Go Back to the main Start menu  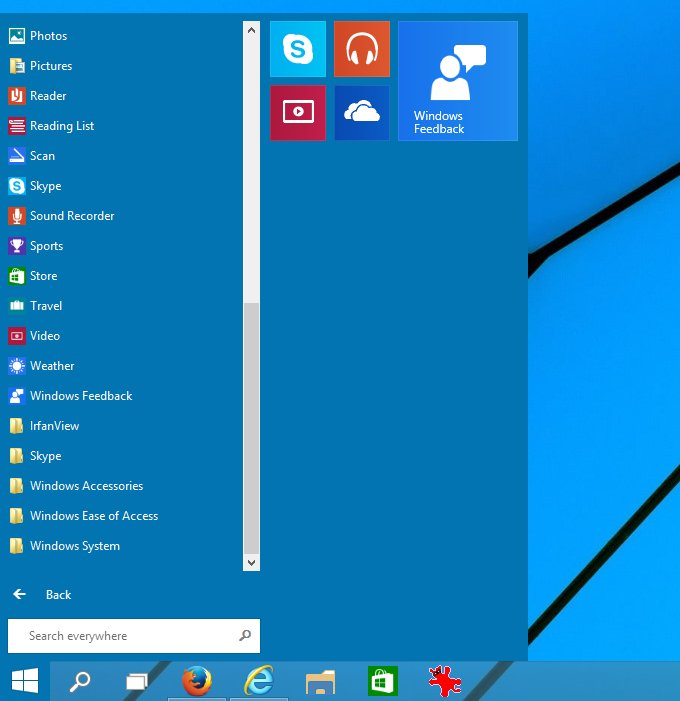pos(42,595)
